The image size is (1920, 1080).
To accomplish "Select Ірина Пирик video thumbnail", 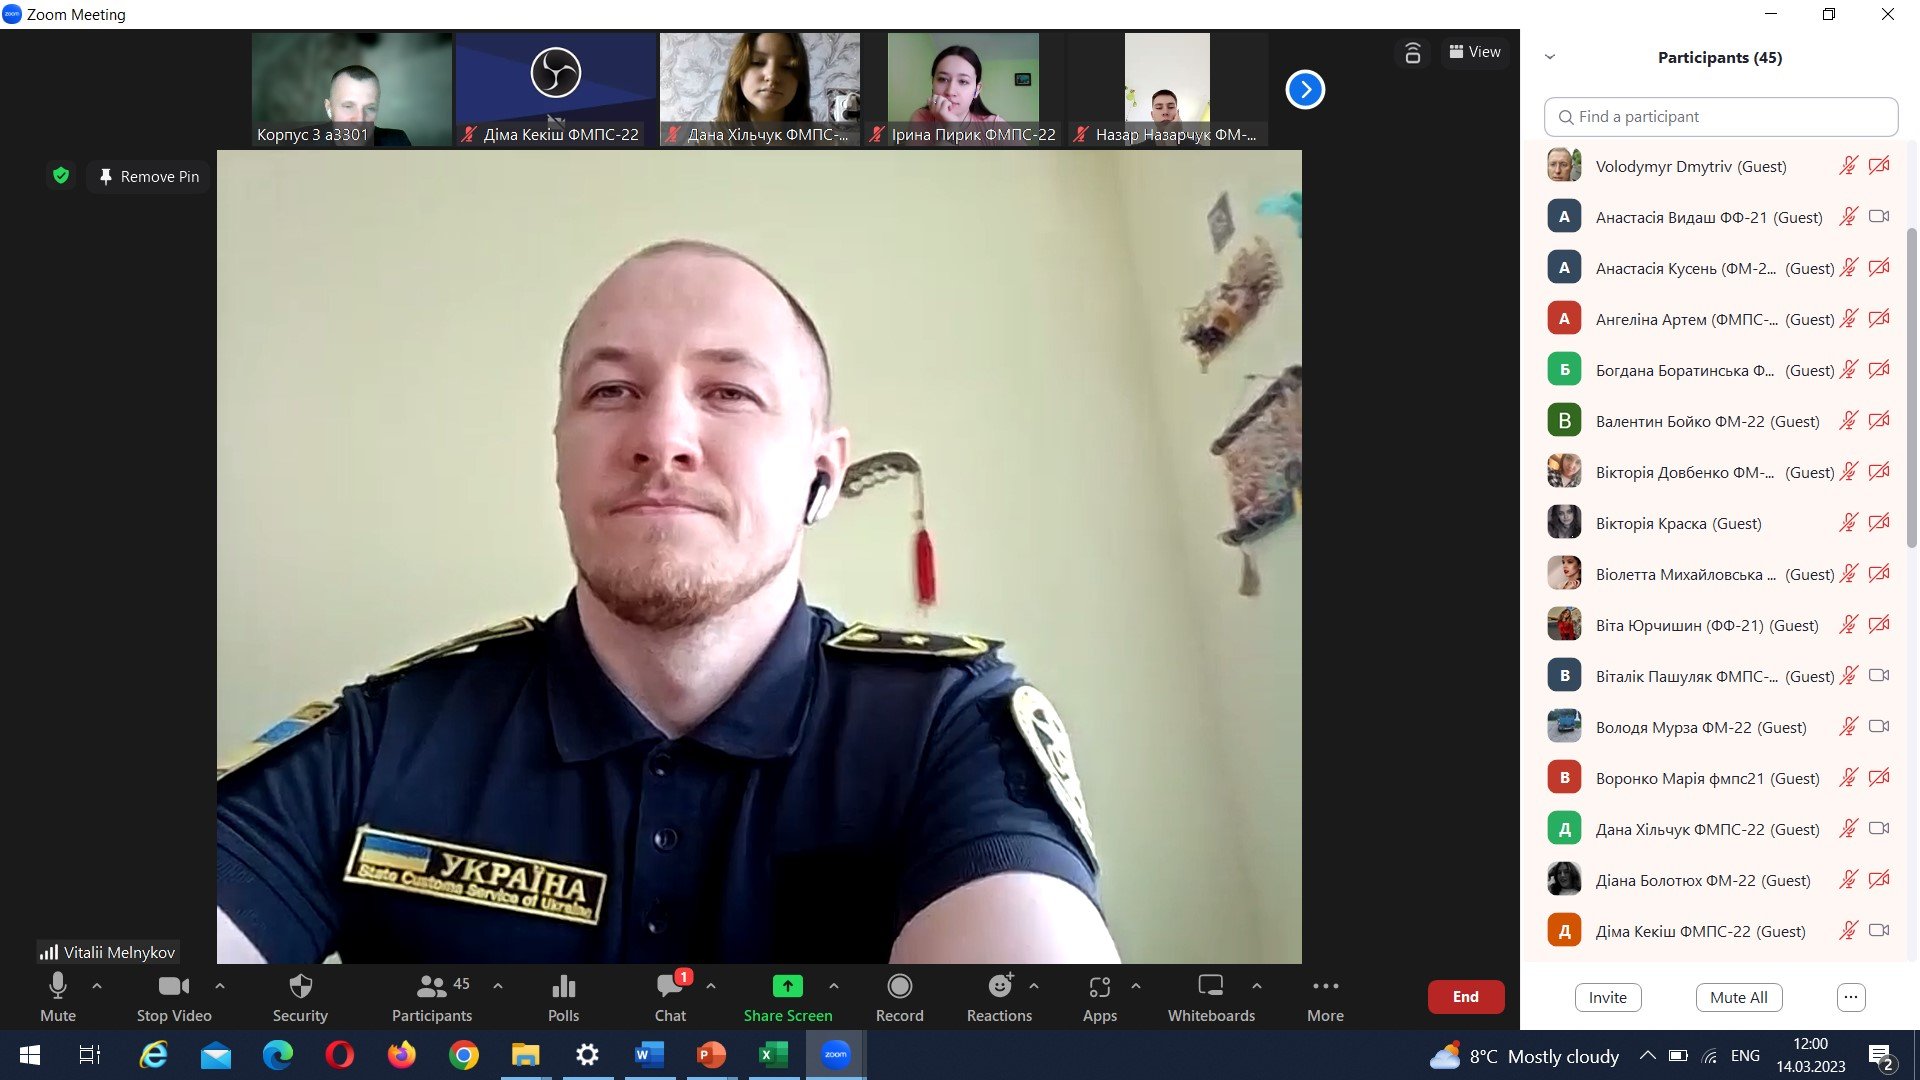I will pos(963,90).
